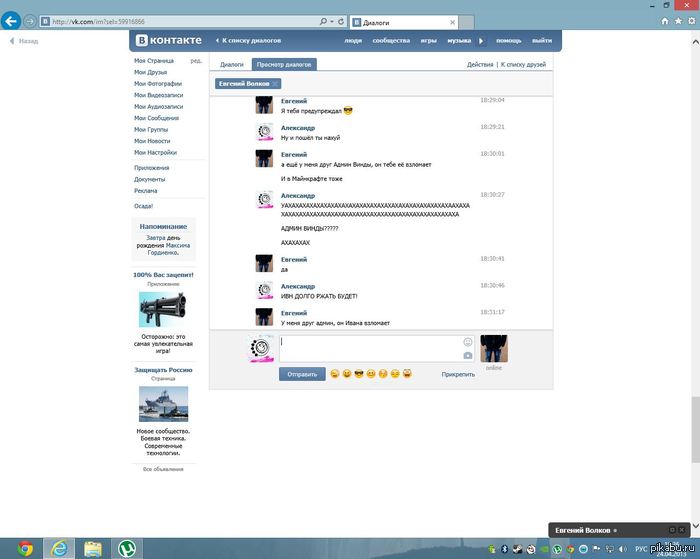Open the emoji picker in message box
This screenshot has height=559, width=700.
[x=467, y=342]
